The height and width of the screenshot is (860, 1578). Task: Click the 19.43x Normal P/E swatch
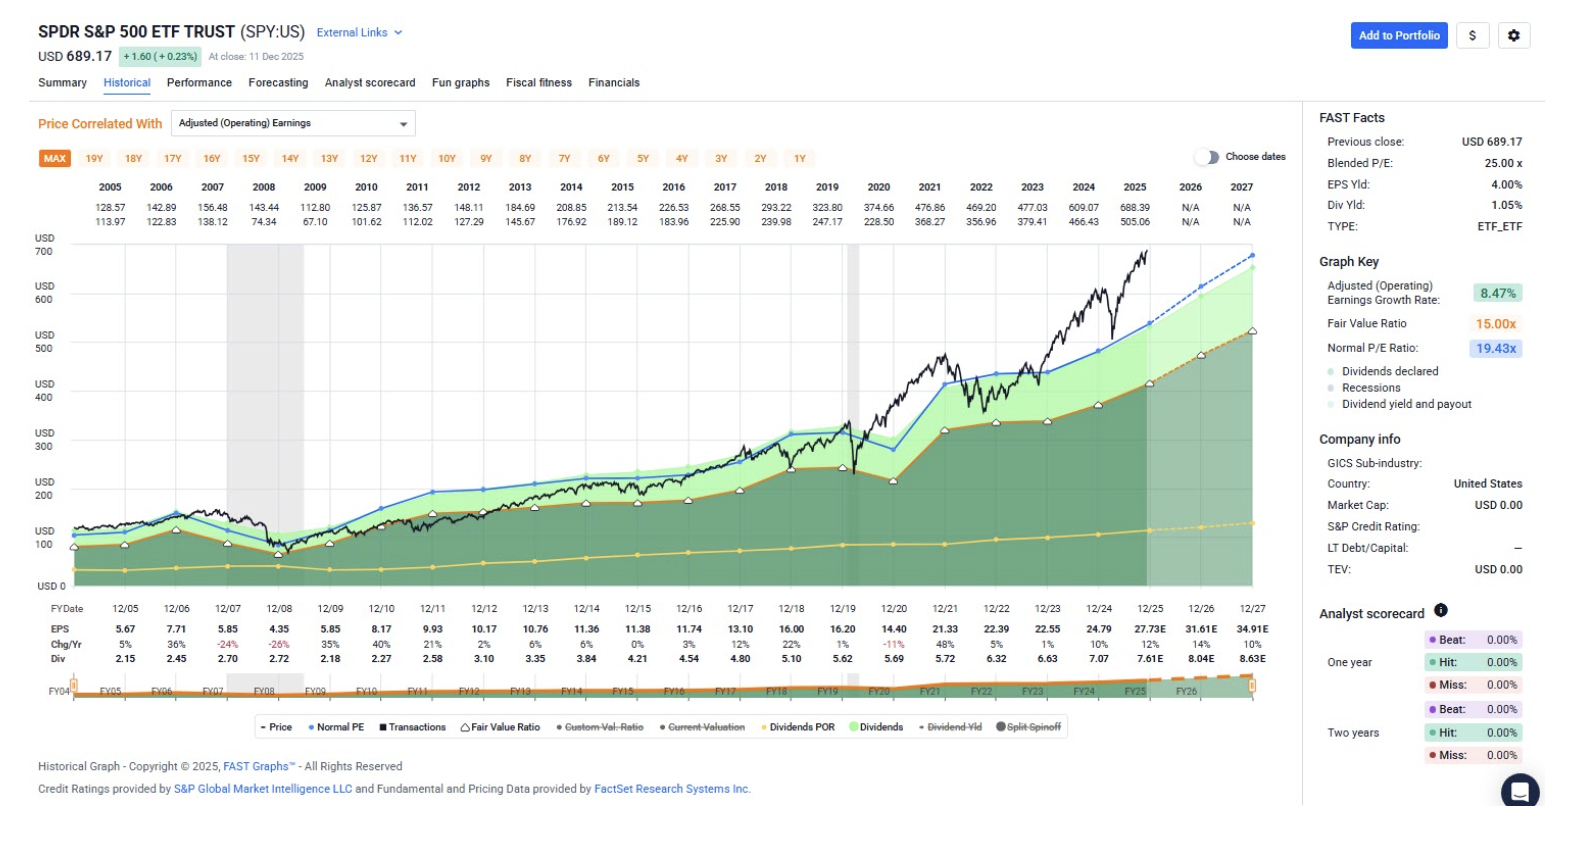1497,348
